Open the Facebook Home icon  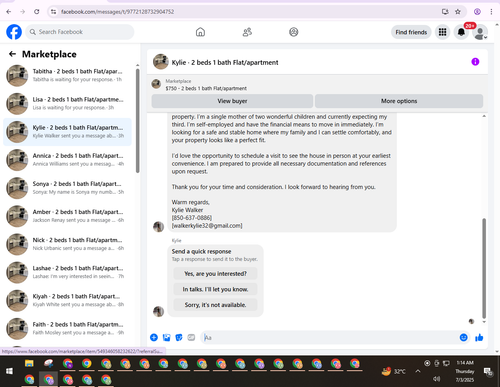[200, 32]
